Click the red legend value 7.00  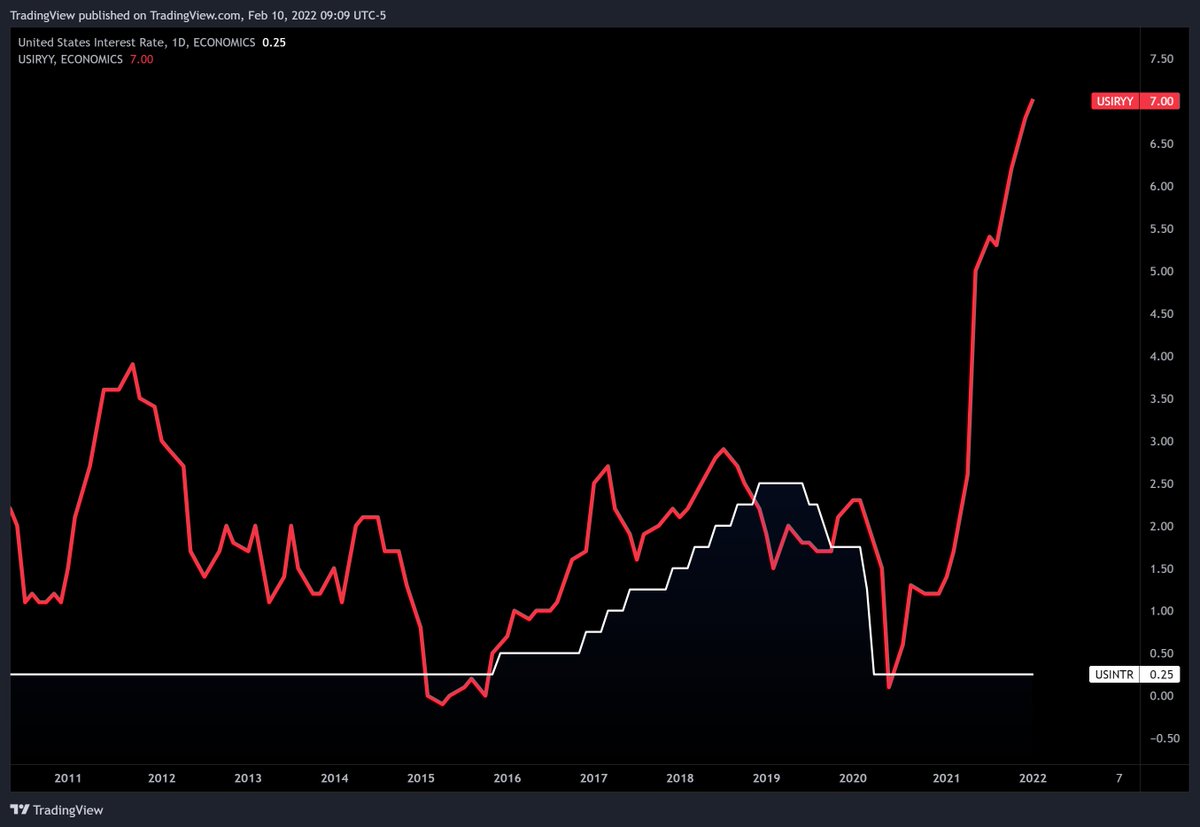tap(142, 59)
